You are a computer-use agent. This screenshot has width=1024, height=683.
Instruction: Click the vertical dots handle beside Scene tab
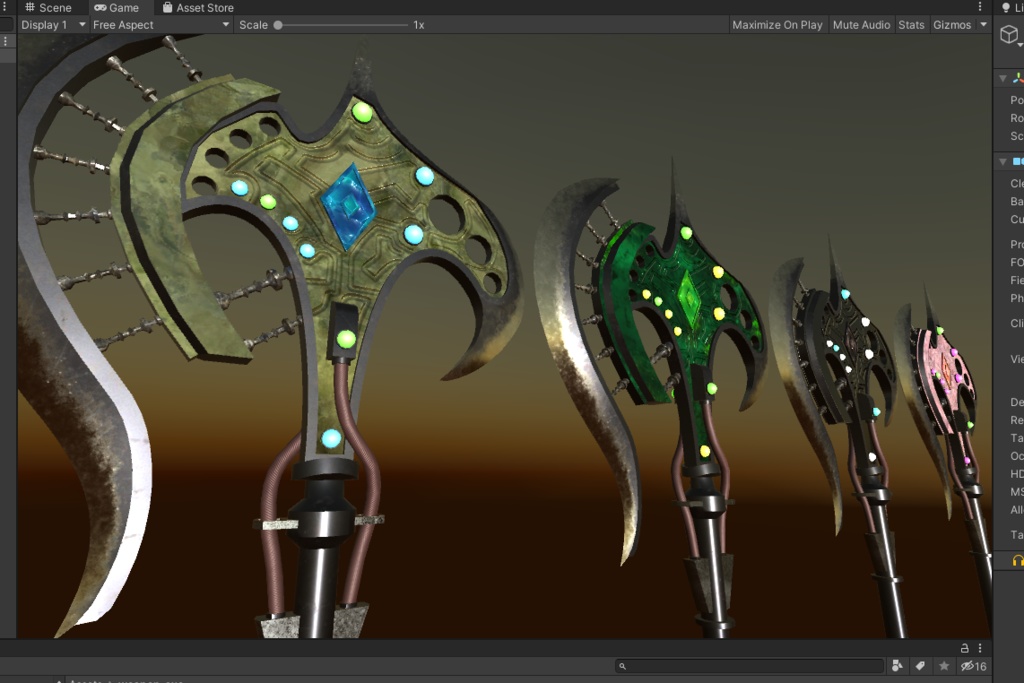[x=4, y=7]
